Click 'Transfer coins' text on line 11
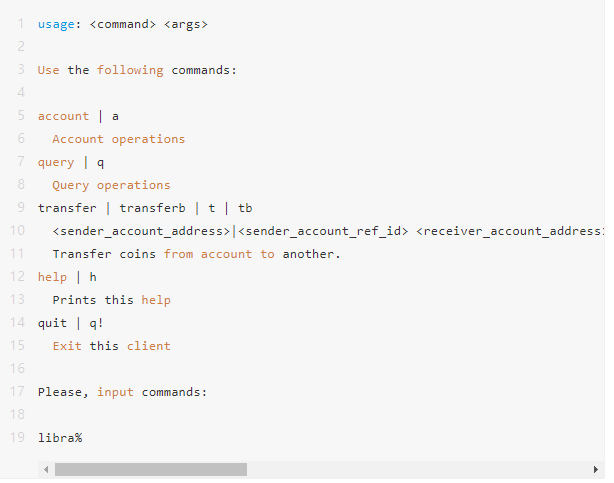The image size is (614, 483). coord(104,254)
